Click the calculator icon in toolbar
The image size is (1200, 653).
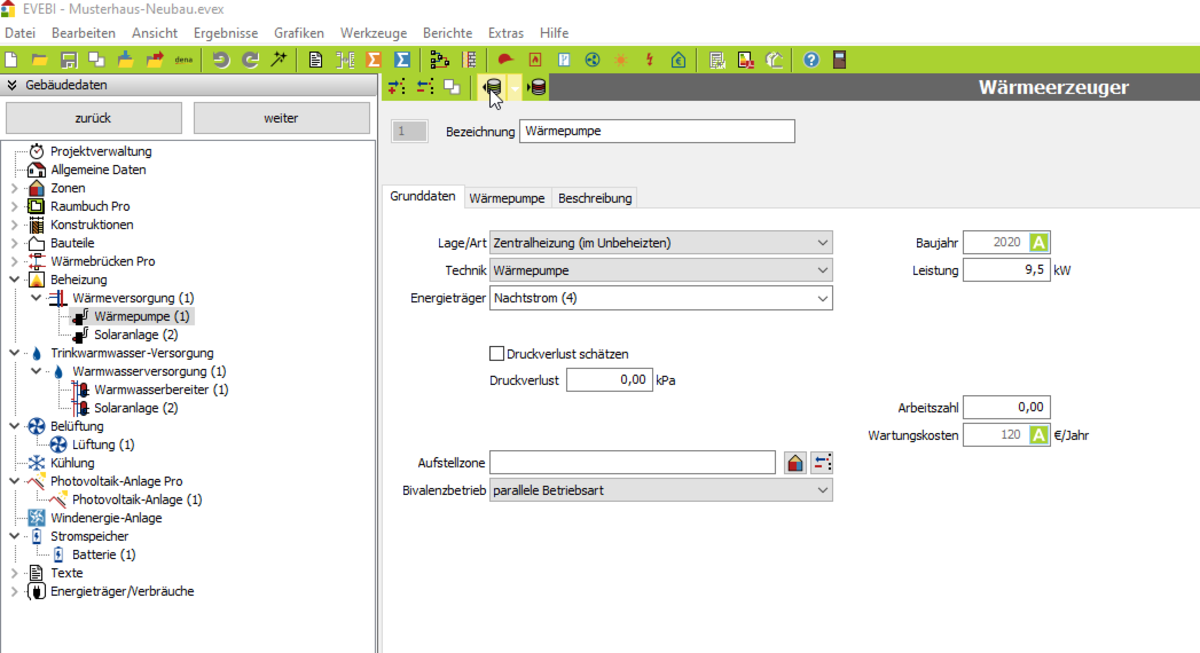839,60
